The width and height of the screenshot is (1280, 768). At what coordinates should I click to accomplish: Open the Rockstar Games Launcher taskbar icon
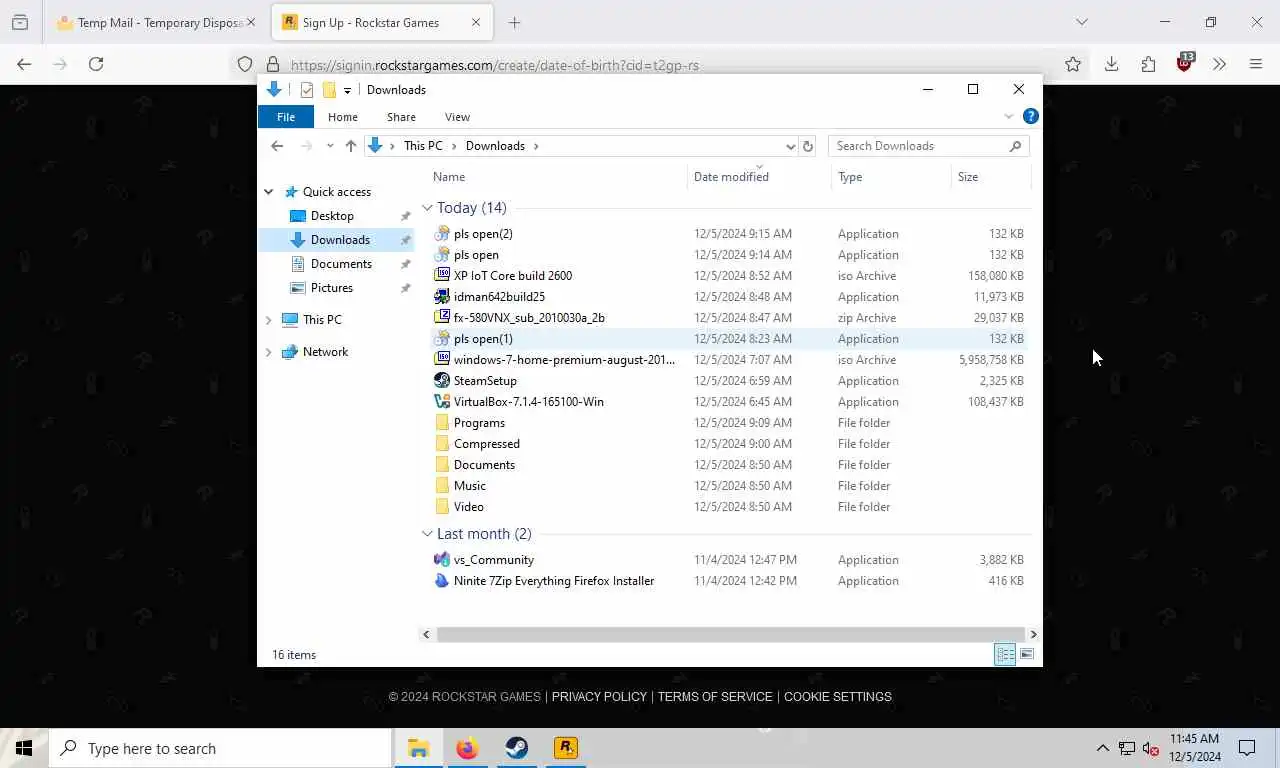[x=566, y=748]
